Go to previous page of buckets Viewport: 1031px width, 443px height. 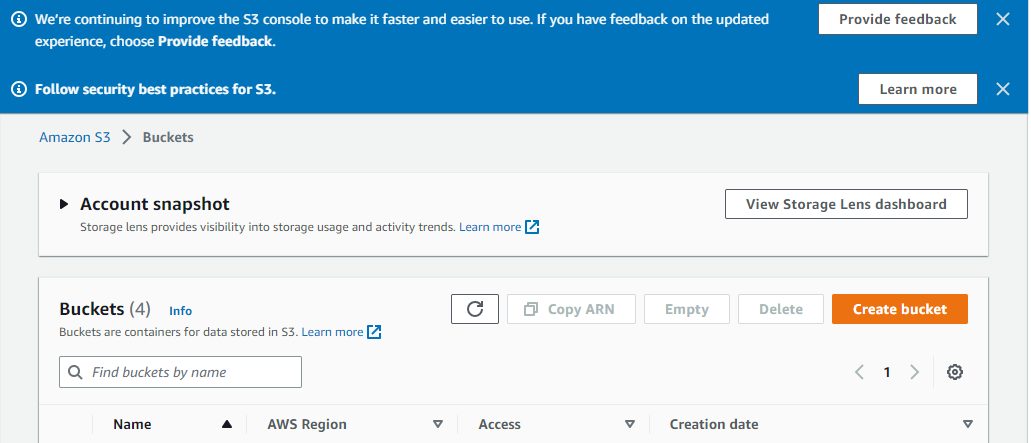[x=859, y=372]
